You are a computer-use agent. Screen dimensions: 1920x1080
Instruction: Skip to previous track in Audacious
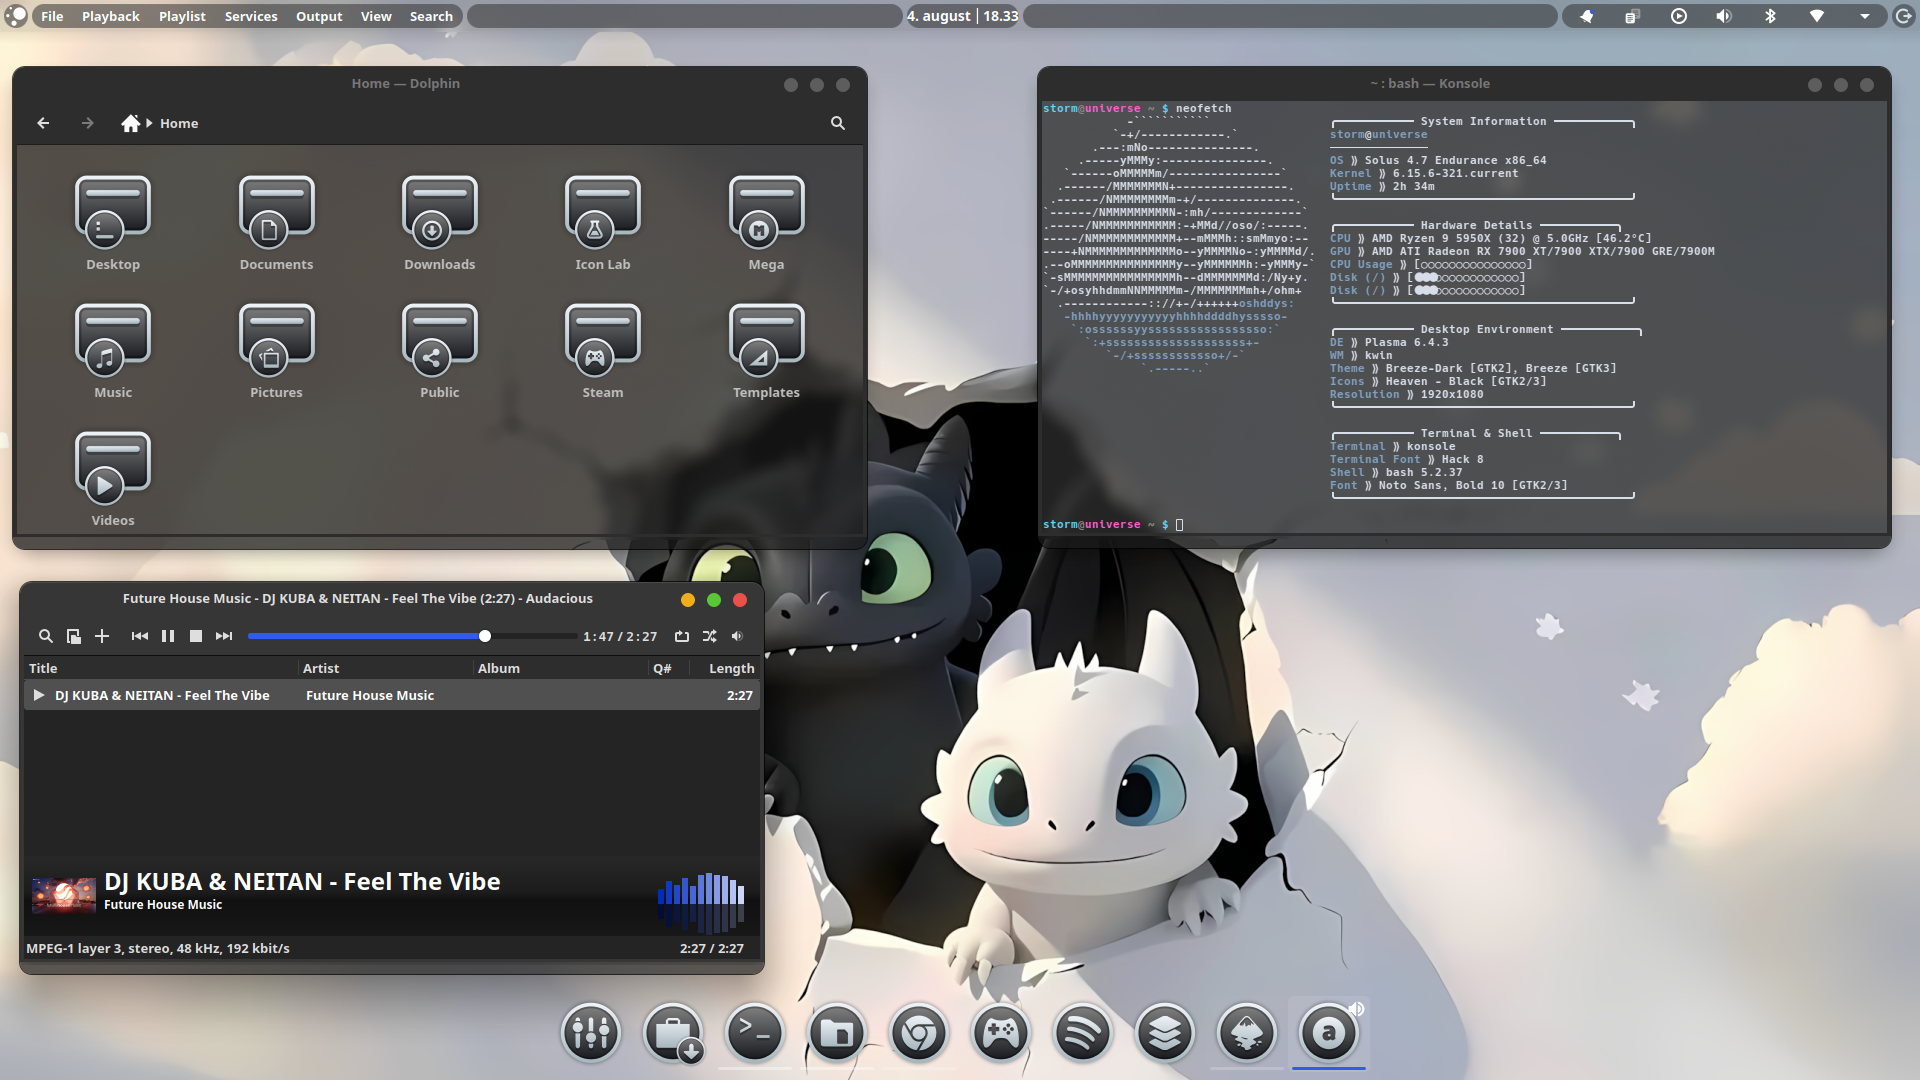click(x=140, y=636)
